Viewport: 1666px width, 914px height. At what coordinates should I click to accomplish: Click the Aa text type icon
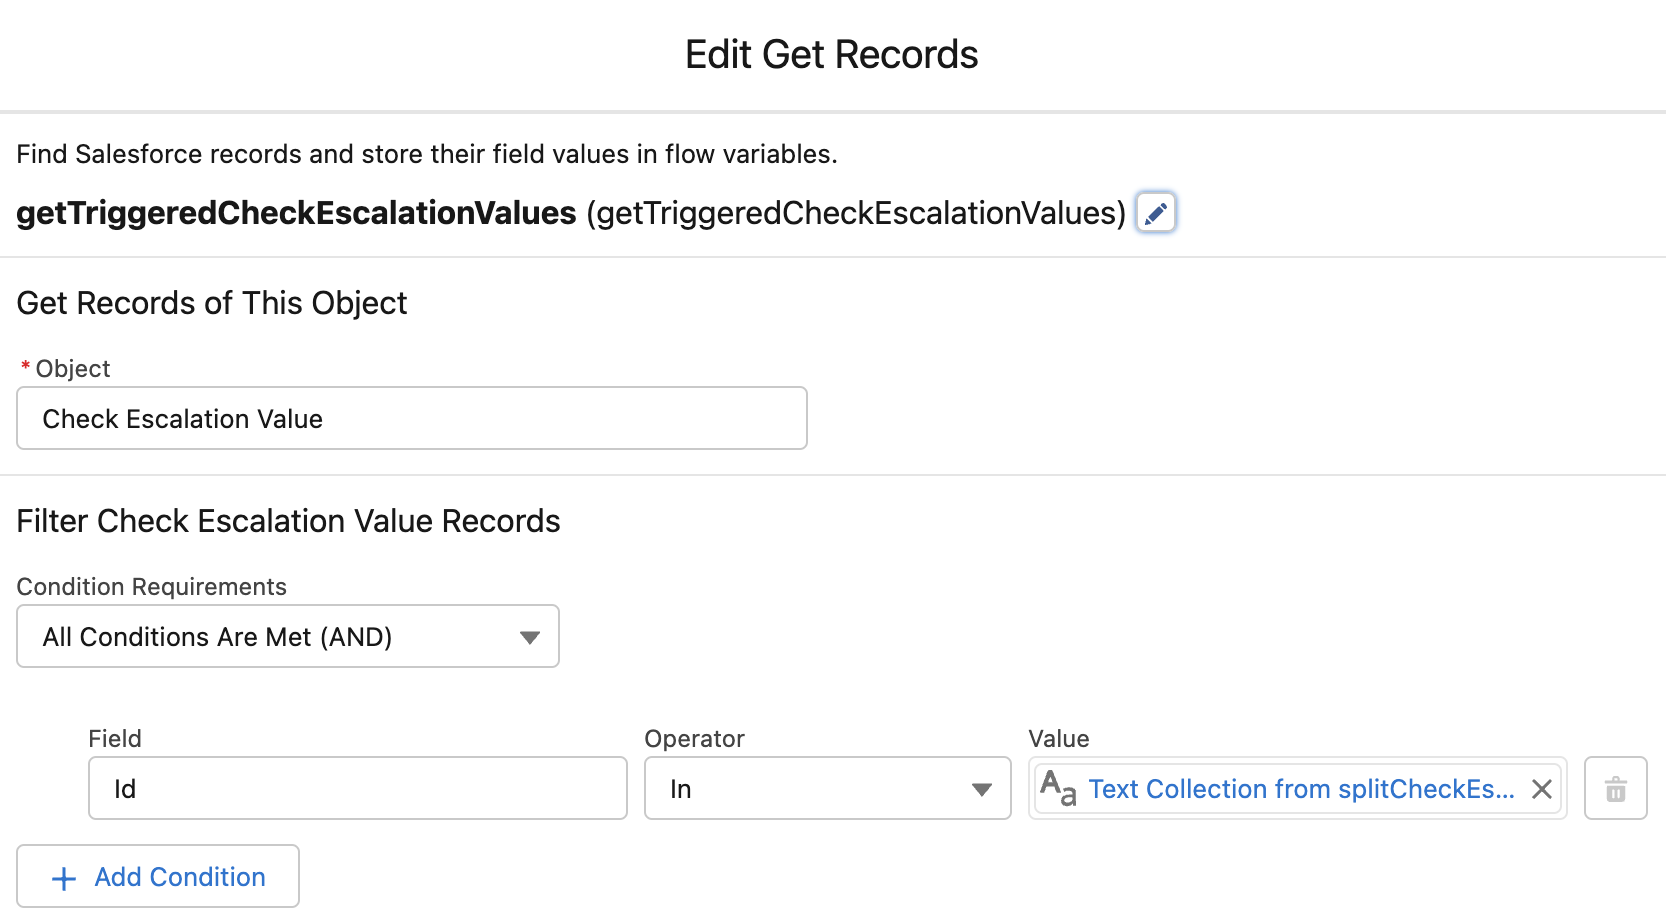1058,788
